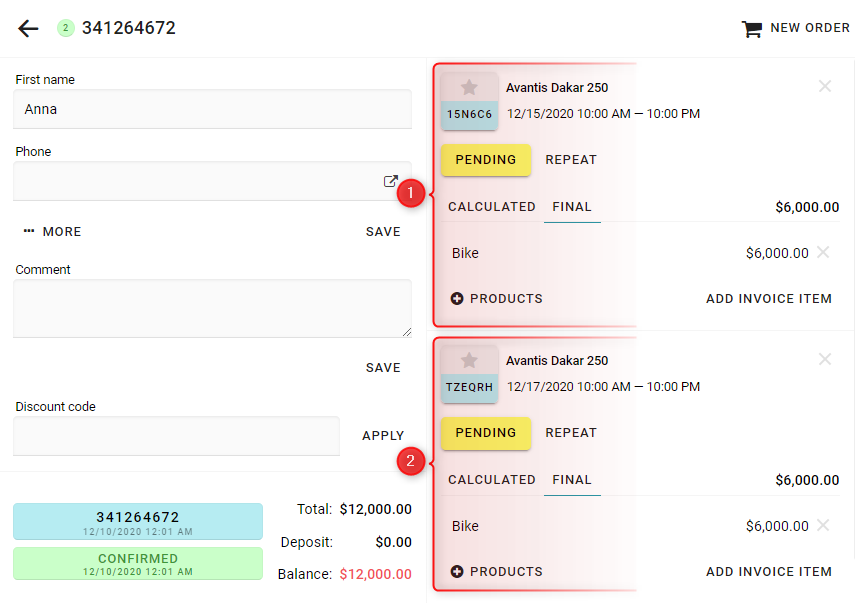
Task: Remove the 12/17/2020 booking with its X icon
Action: coord(824,359)
